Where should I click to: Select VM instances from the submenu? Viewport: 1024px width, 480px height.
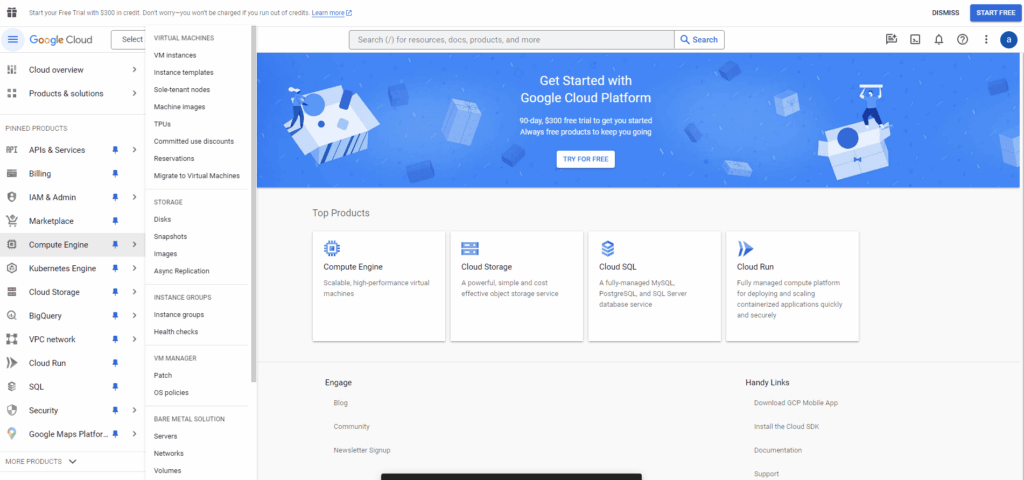[x=175, y=55]
